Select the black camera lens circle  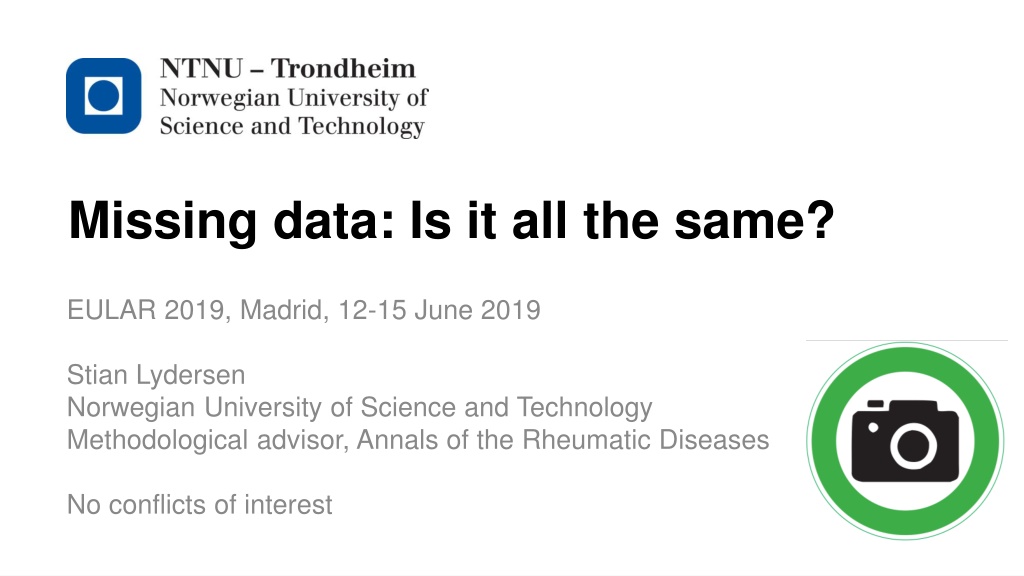click(913, 446)
